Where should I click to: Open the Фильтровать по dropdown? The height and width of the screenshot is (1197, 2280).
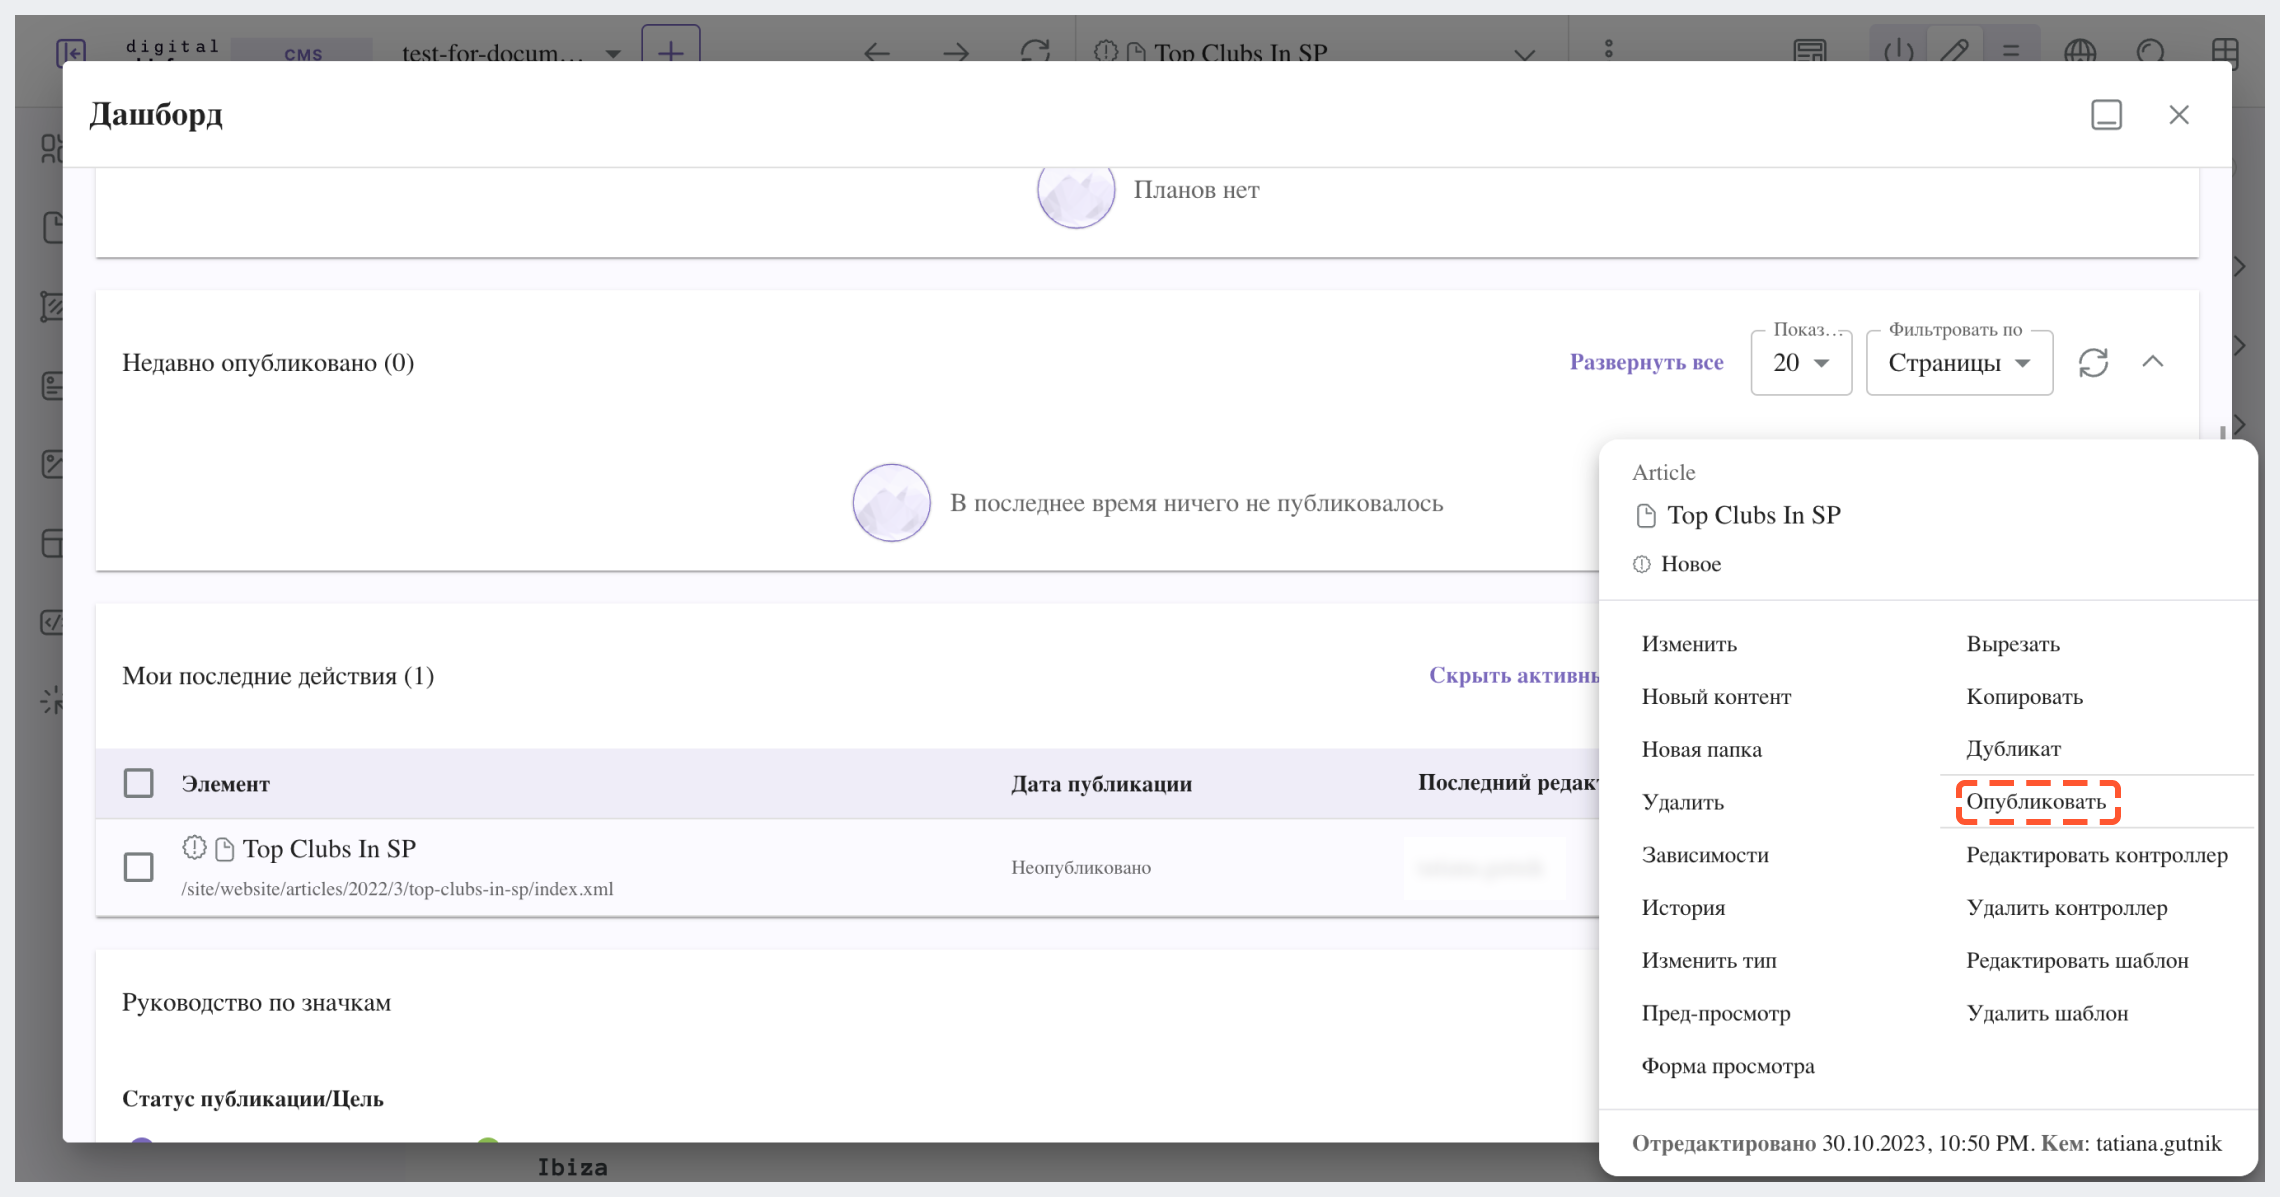(x=1959, y=362)
